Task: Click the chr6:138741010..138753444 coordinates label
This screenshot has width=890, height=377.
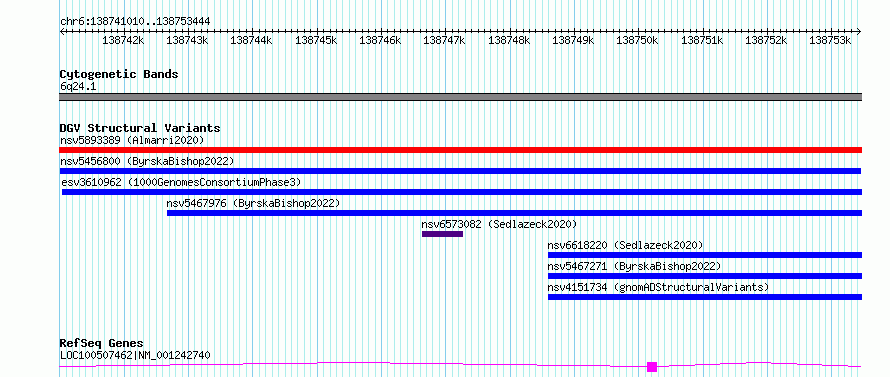Action: (x=135, y=22)
